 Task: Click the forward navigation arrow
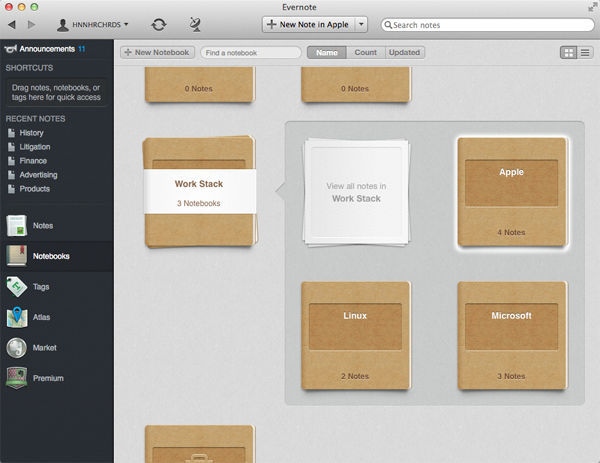31,25
